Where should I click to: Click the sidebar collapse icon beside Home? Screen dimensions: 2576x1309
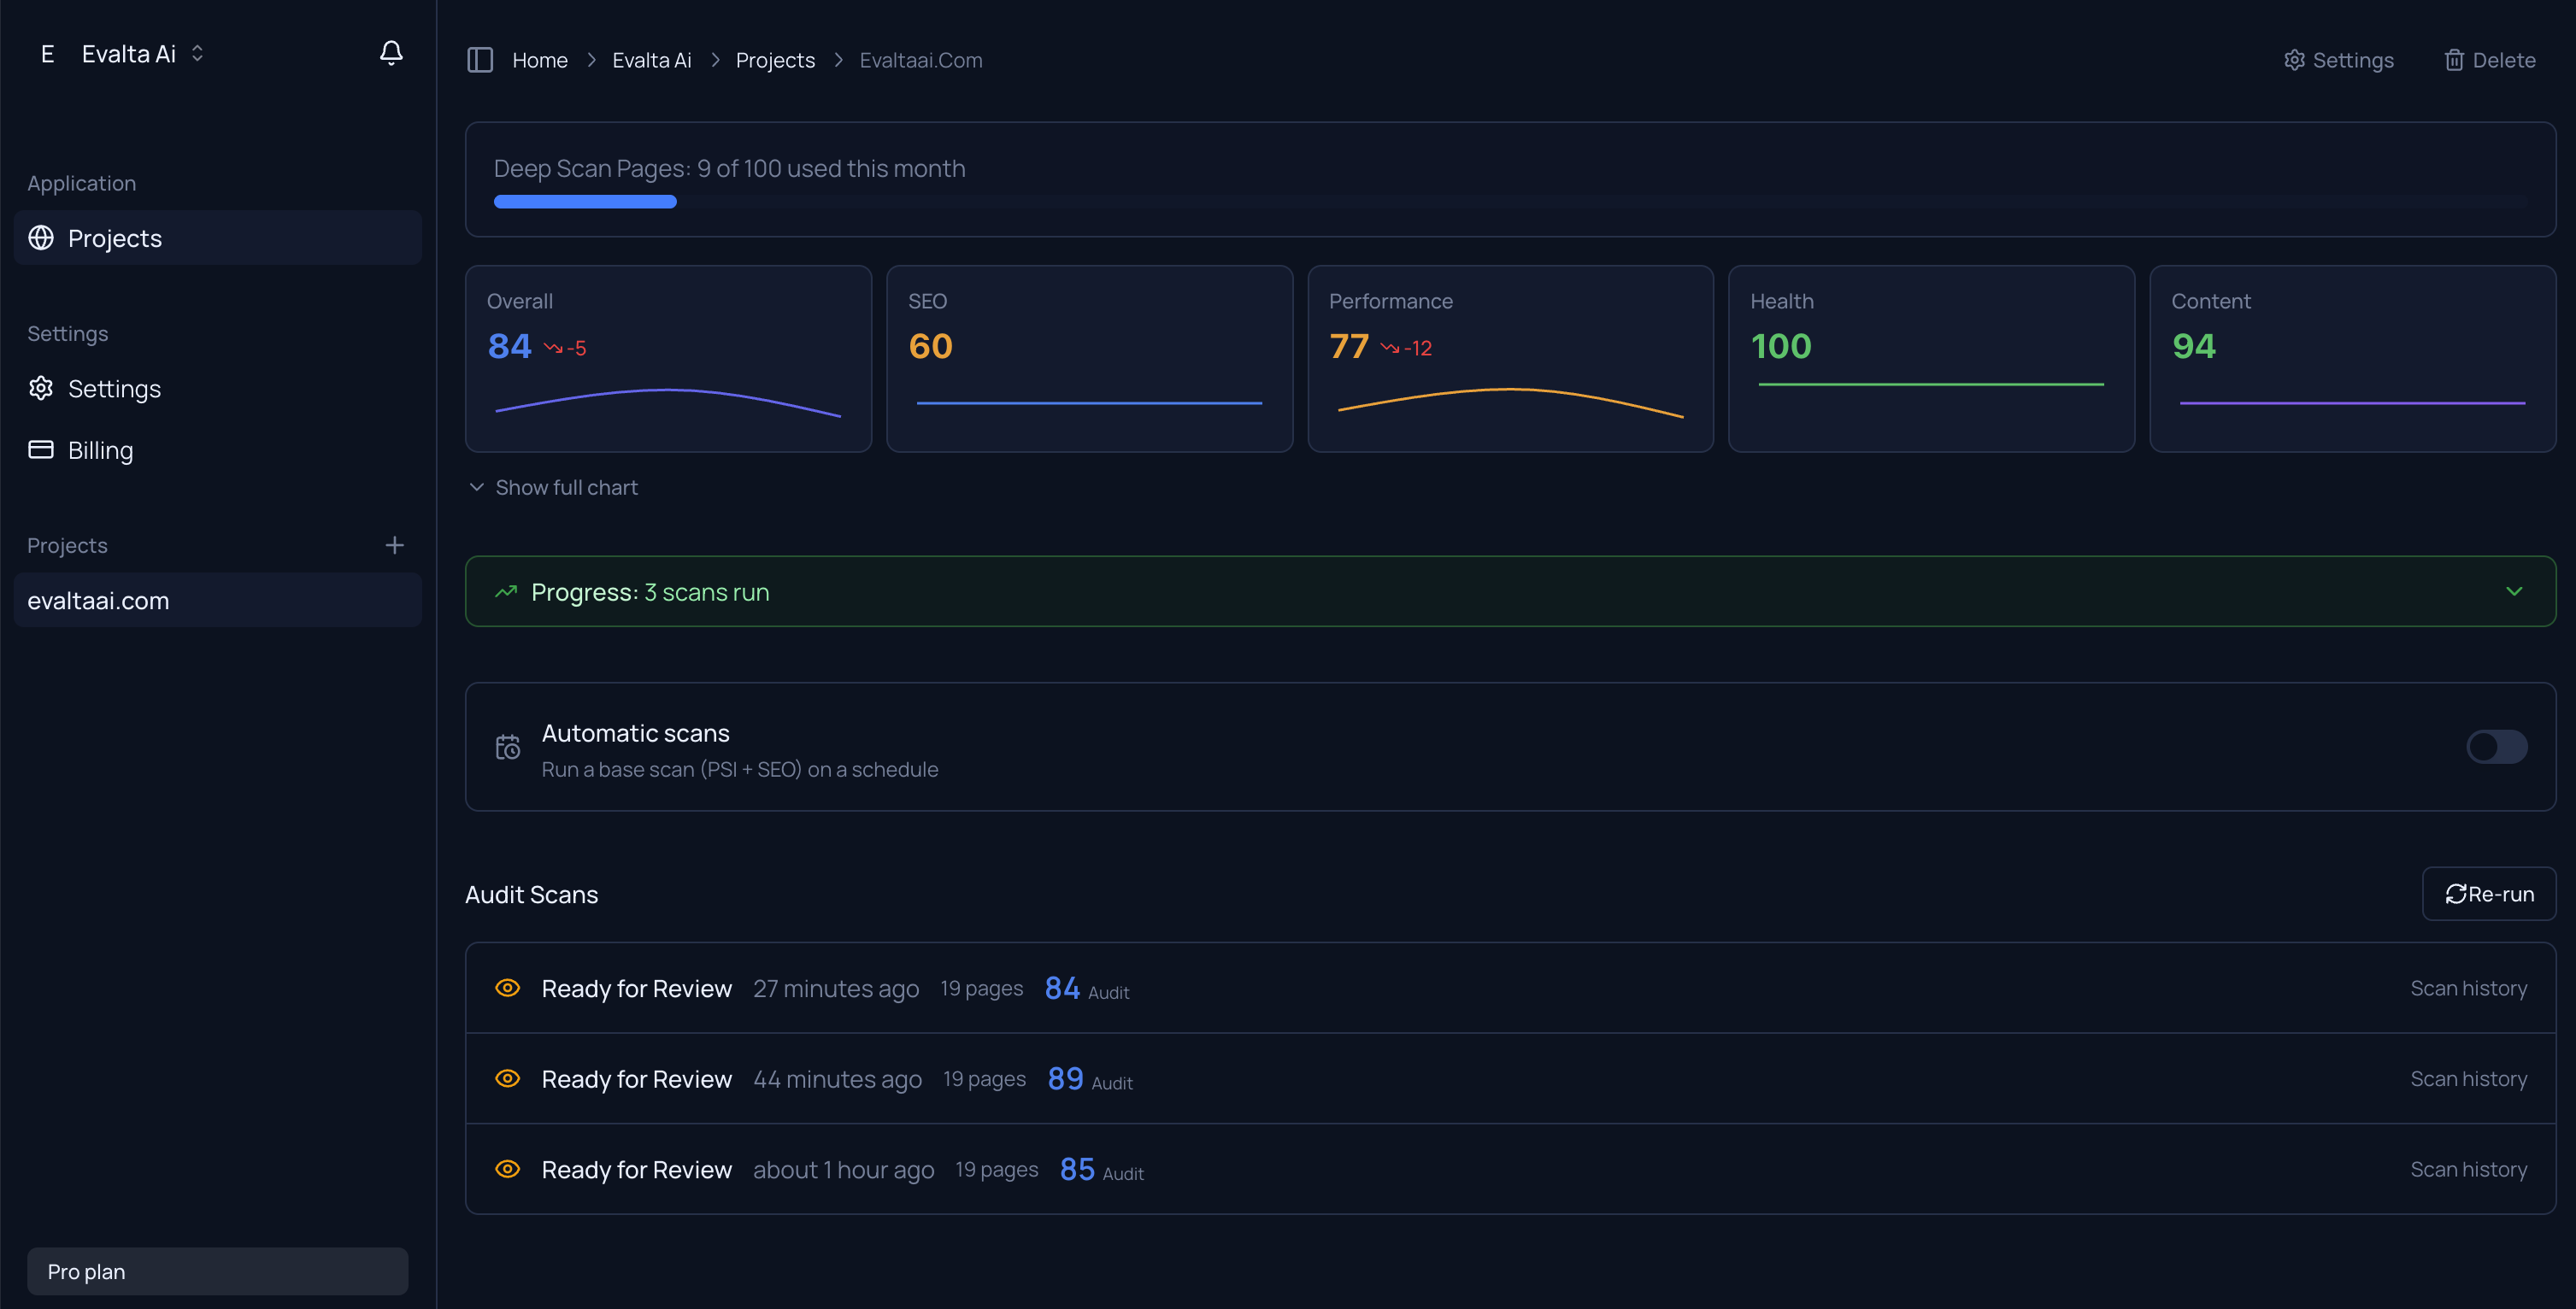coord(480,59)
